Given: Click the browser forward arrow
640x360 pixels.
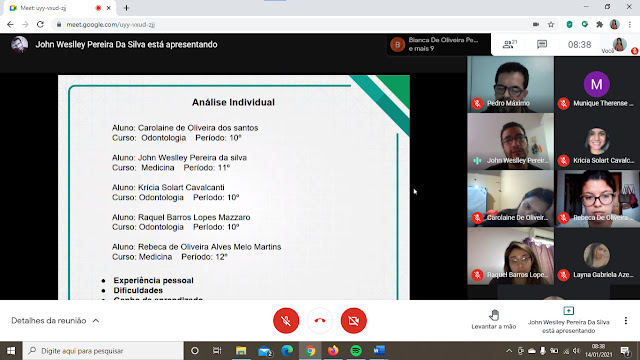Looking at the screenshot, I should click(25, 24).
